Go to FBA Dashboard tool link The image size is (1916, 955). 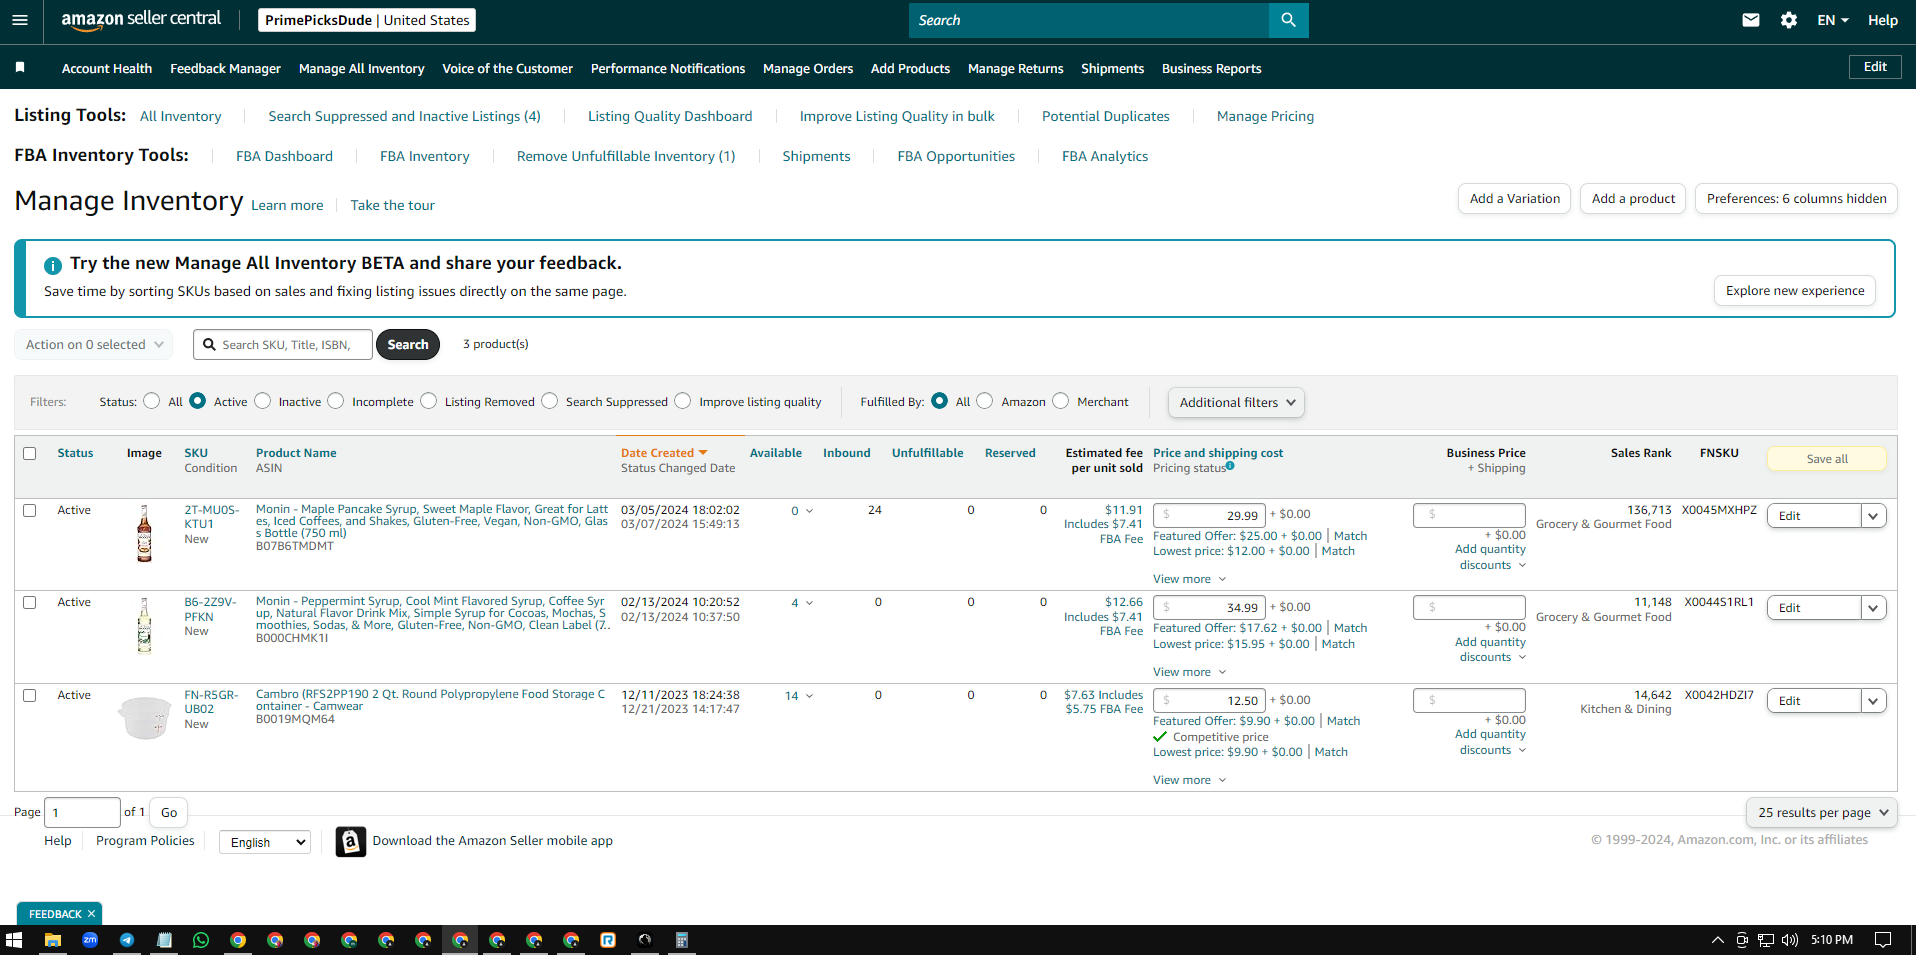pos(284,156)
